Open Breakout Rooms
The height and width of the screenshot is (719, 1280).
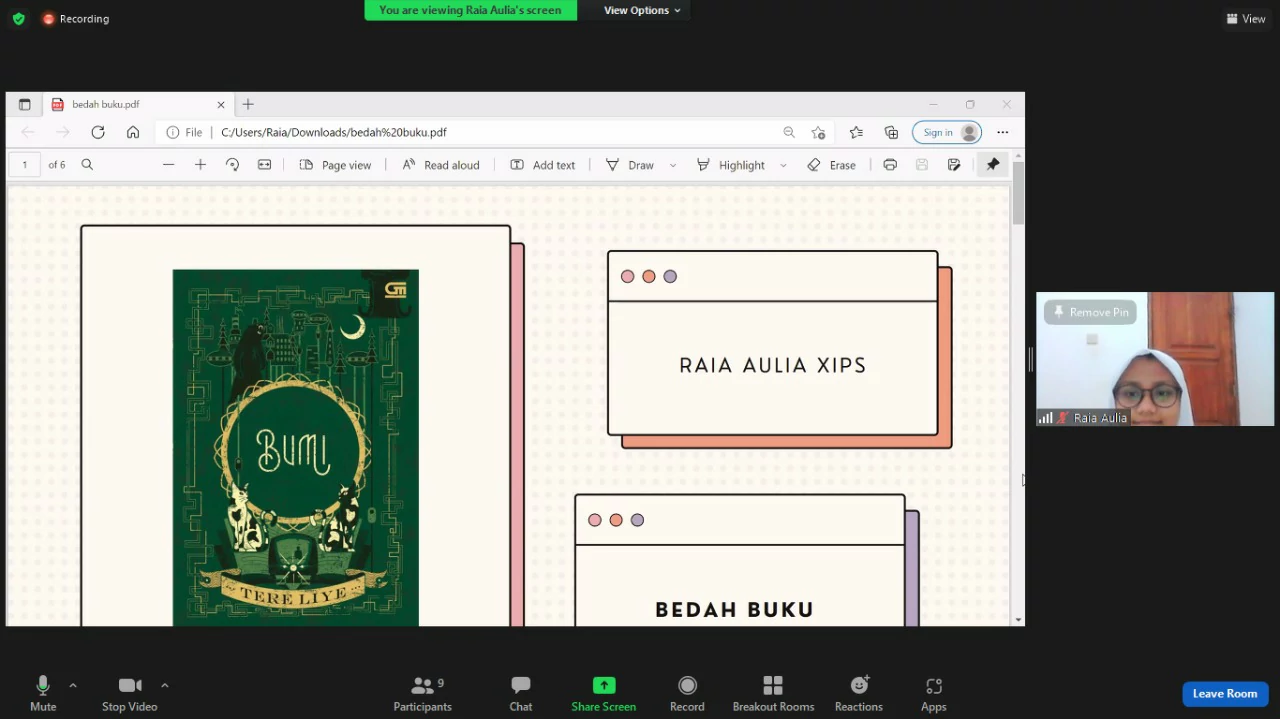773,693
